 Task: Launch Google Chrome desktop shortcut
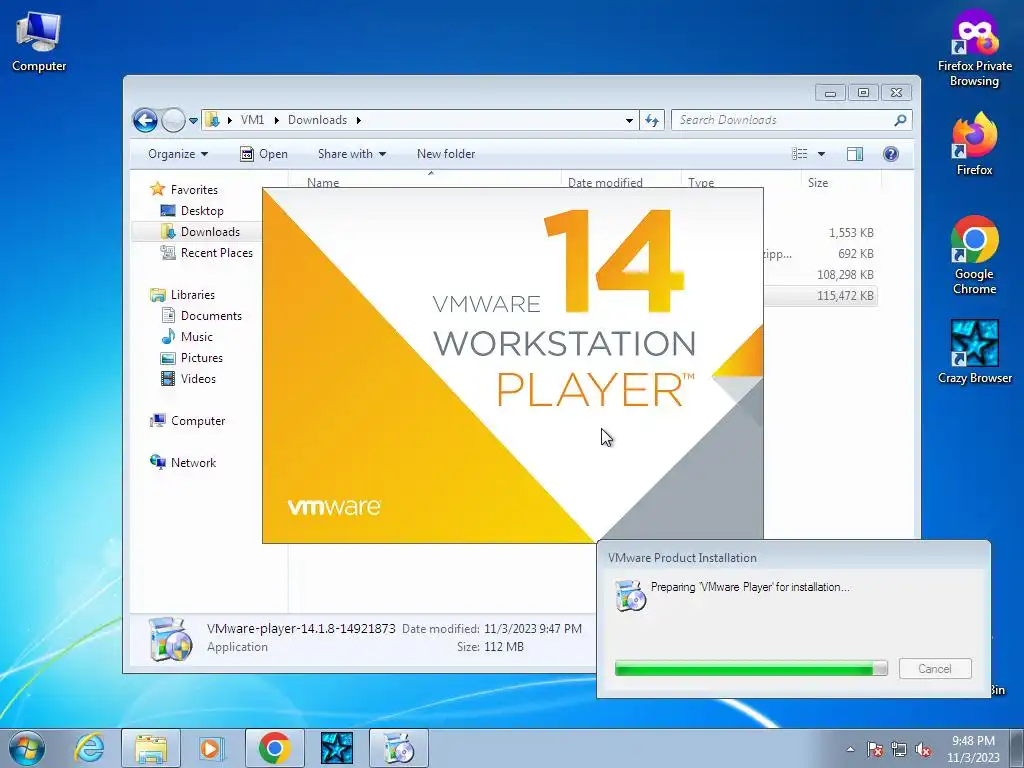pos(974,255)
